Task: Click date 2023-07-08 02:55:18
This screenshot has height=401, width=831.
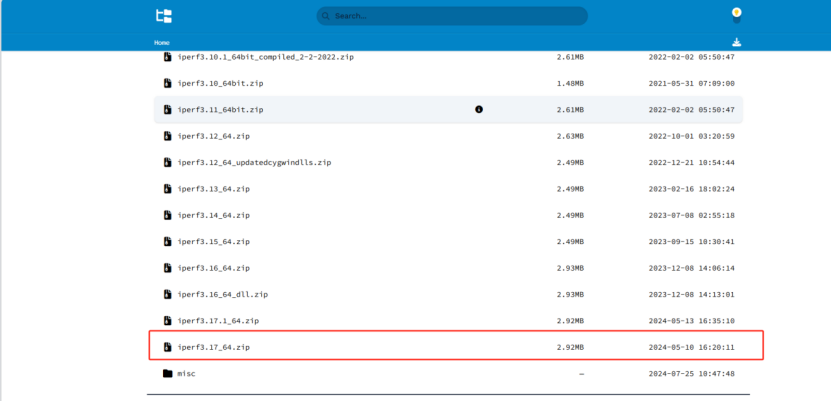Action: (692, 215)
